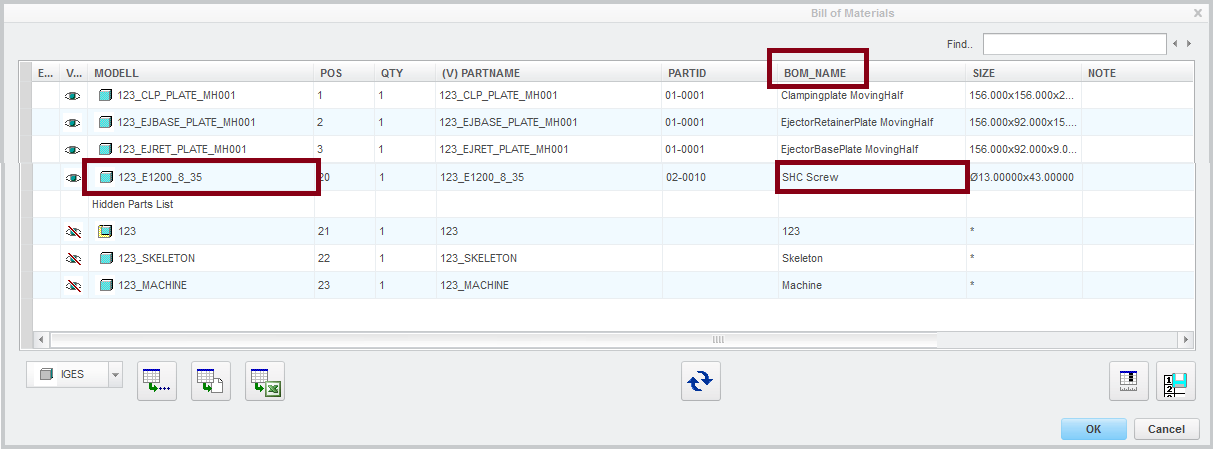
Task: Show hidden 123_MACHINE via crossed eye
Action: 73,285
